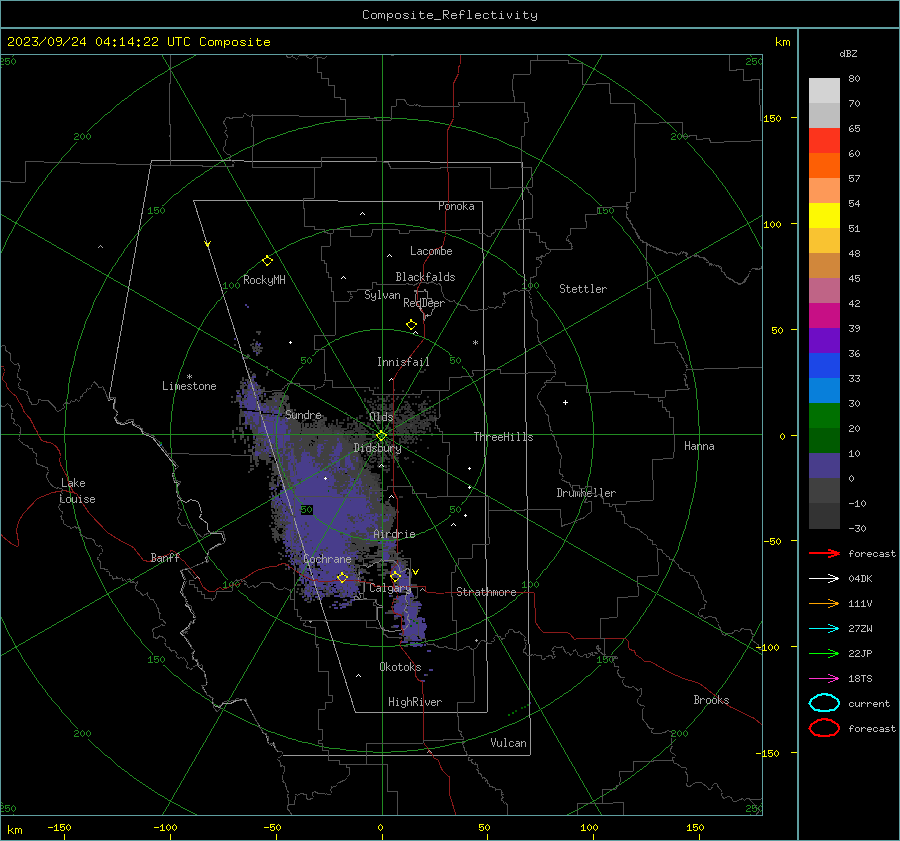The height and width of the screenshot is (841, 900).
Task: Click the Brooks city label
Action: click(711, 700)
